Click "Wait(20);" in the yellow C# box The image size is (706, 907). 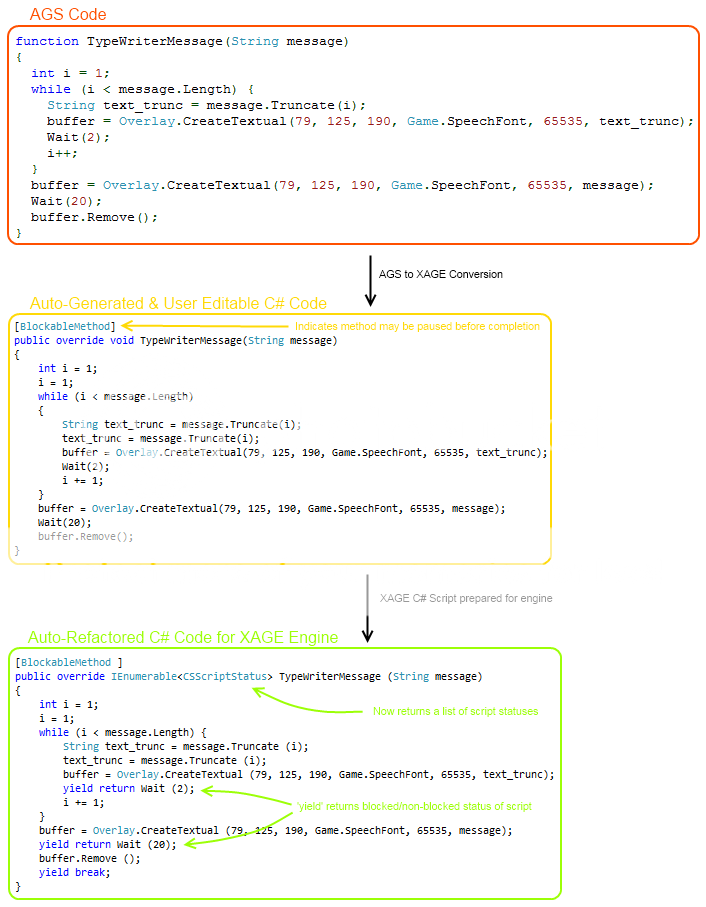65,522
